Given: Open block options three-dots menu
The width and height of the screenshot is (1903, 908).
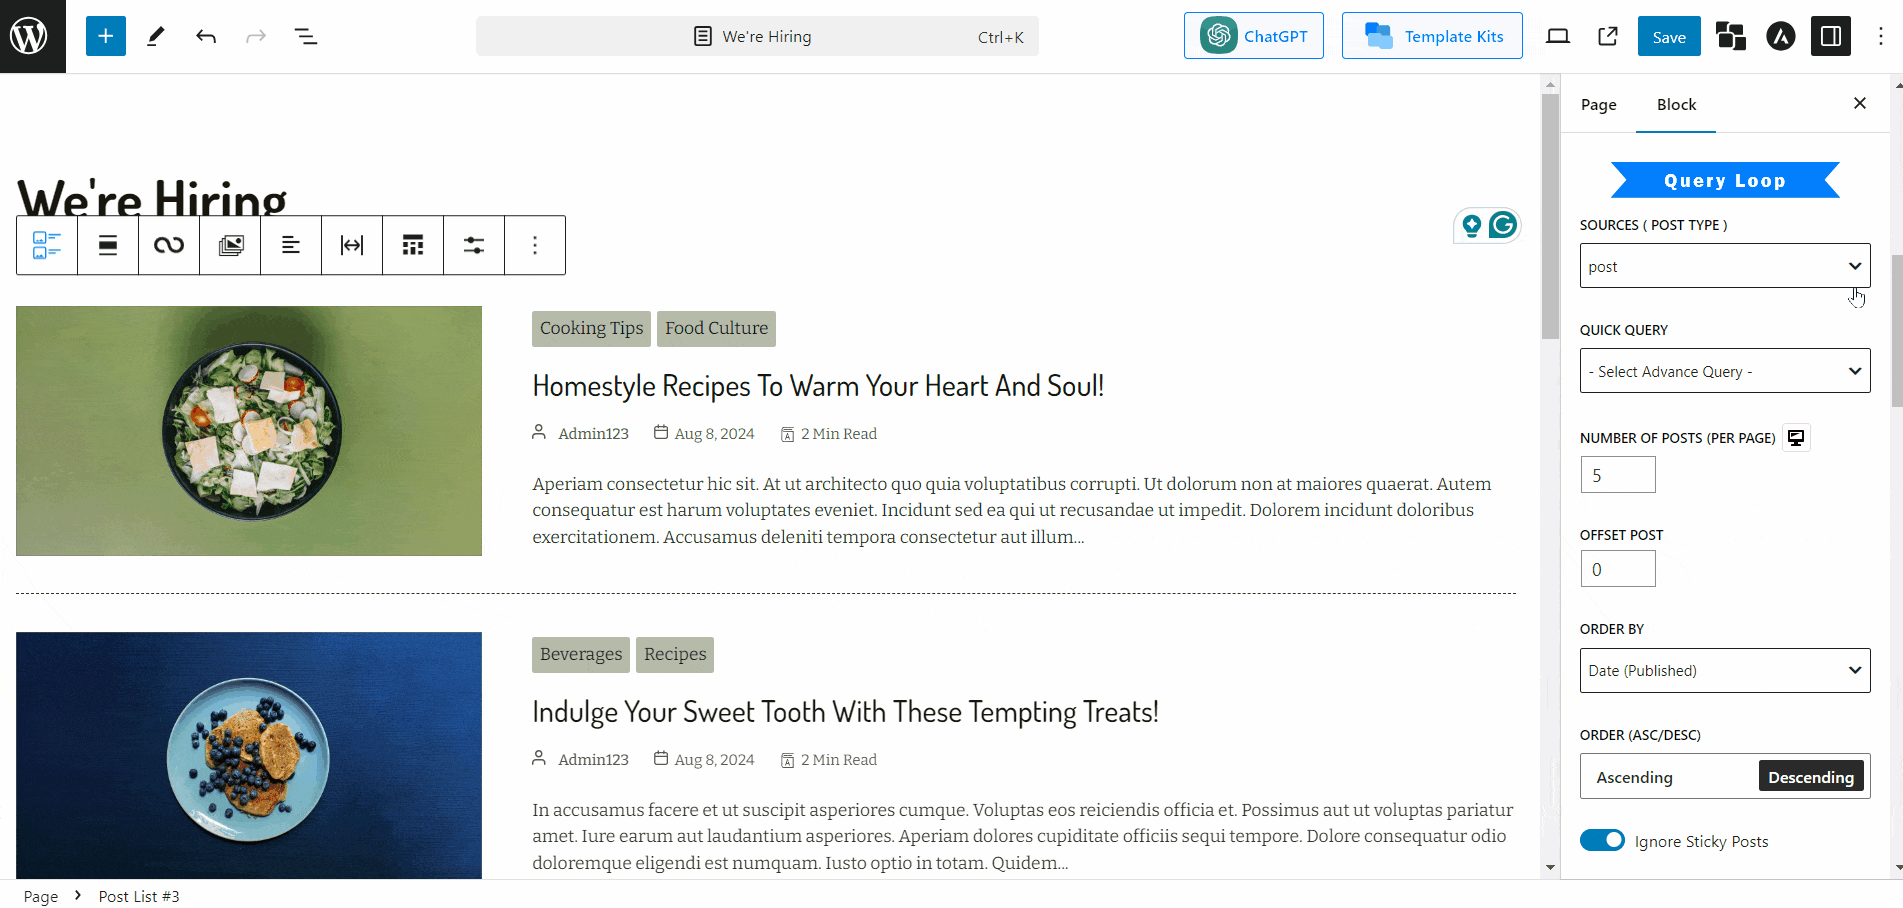Looking at the screenshot, I should [x=535, y=245].
